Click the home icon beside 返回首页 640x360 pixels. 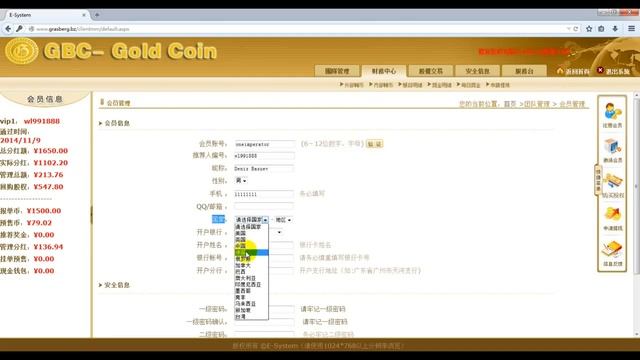pyautogui.click(x=560, y=71)
